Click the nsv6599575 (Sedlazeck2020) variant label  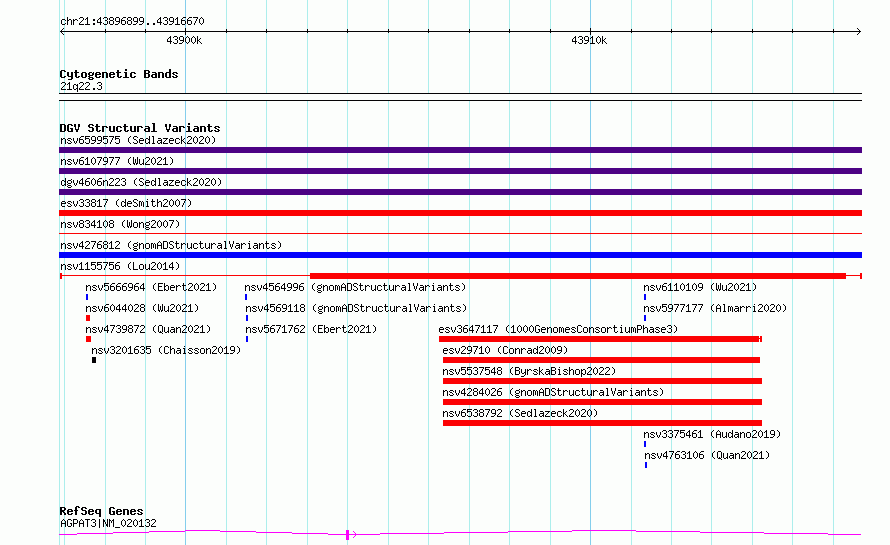point(138,140)
